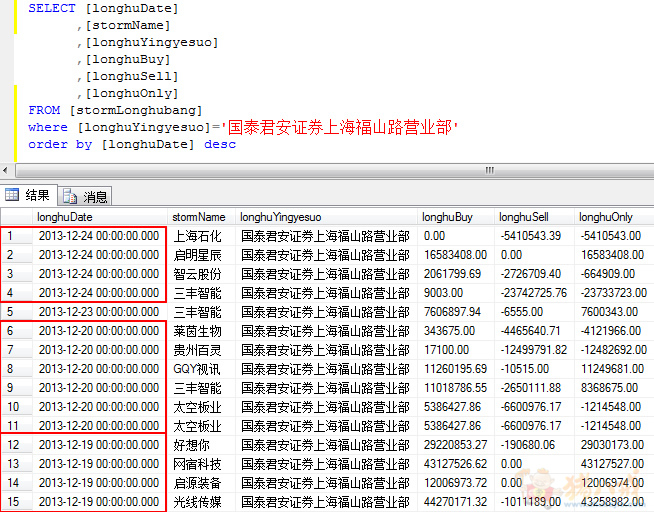Click longhuSell value -2726709.40
The width and height of the screenshot is (654, 512).
(531, 274)
